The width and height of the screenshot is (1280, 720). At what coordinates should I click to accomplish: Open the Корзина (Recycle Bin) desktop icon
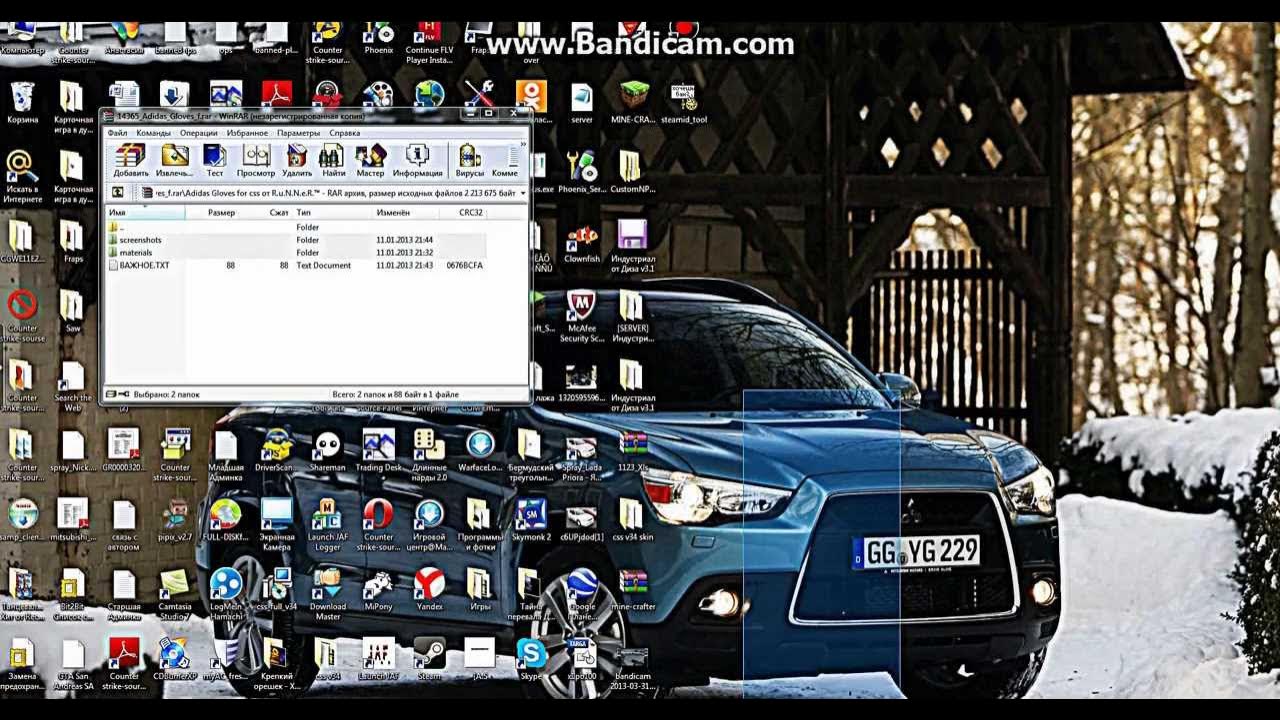coord(22,103)
